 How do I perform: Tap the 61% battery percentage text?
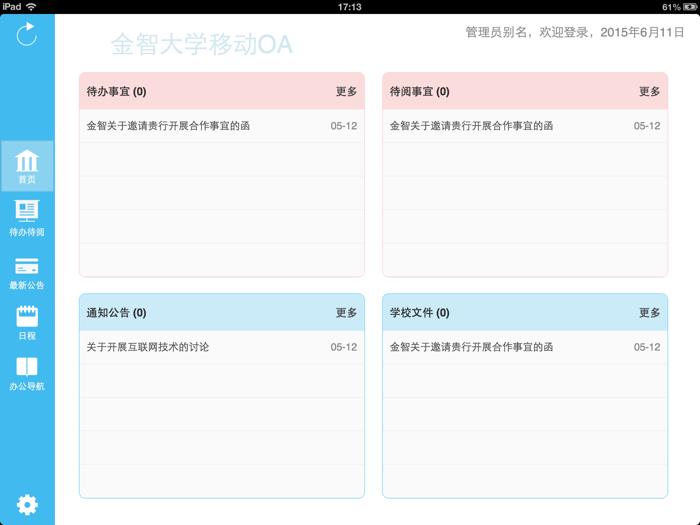pyautogui.click(x=671, y=7)
